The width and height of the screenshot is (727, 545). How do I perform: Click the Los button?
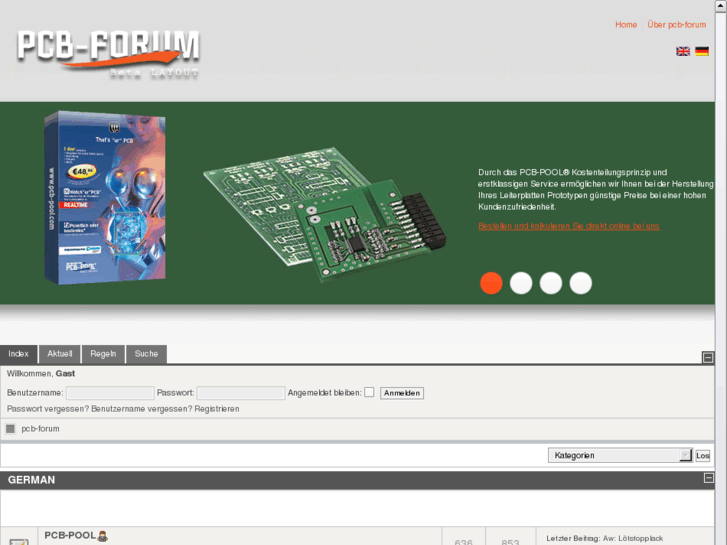point(702,455)
